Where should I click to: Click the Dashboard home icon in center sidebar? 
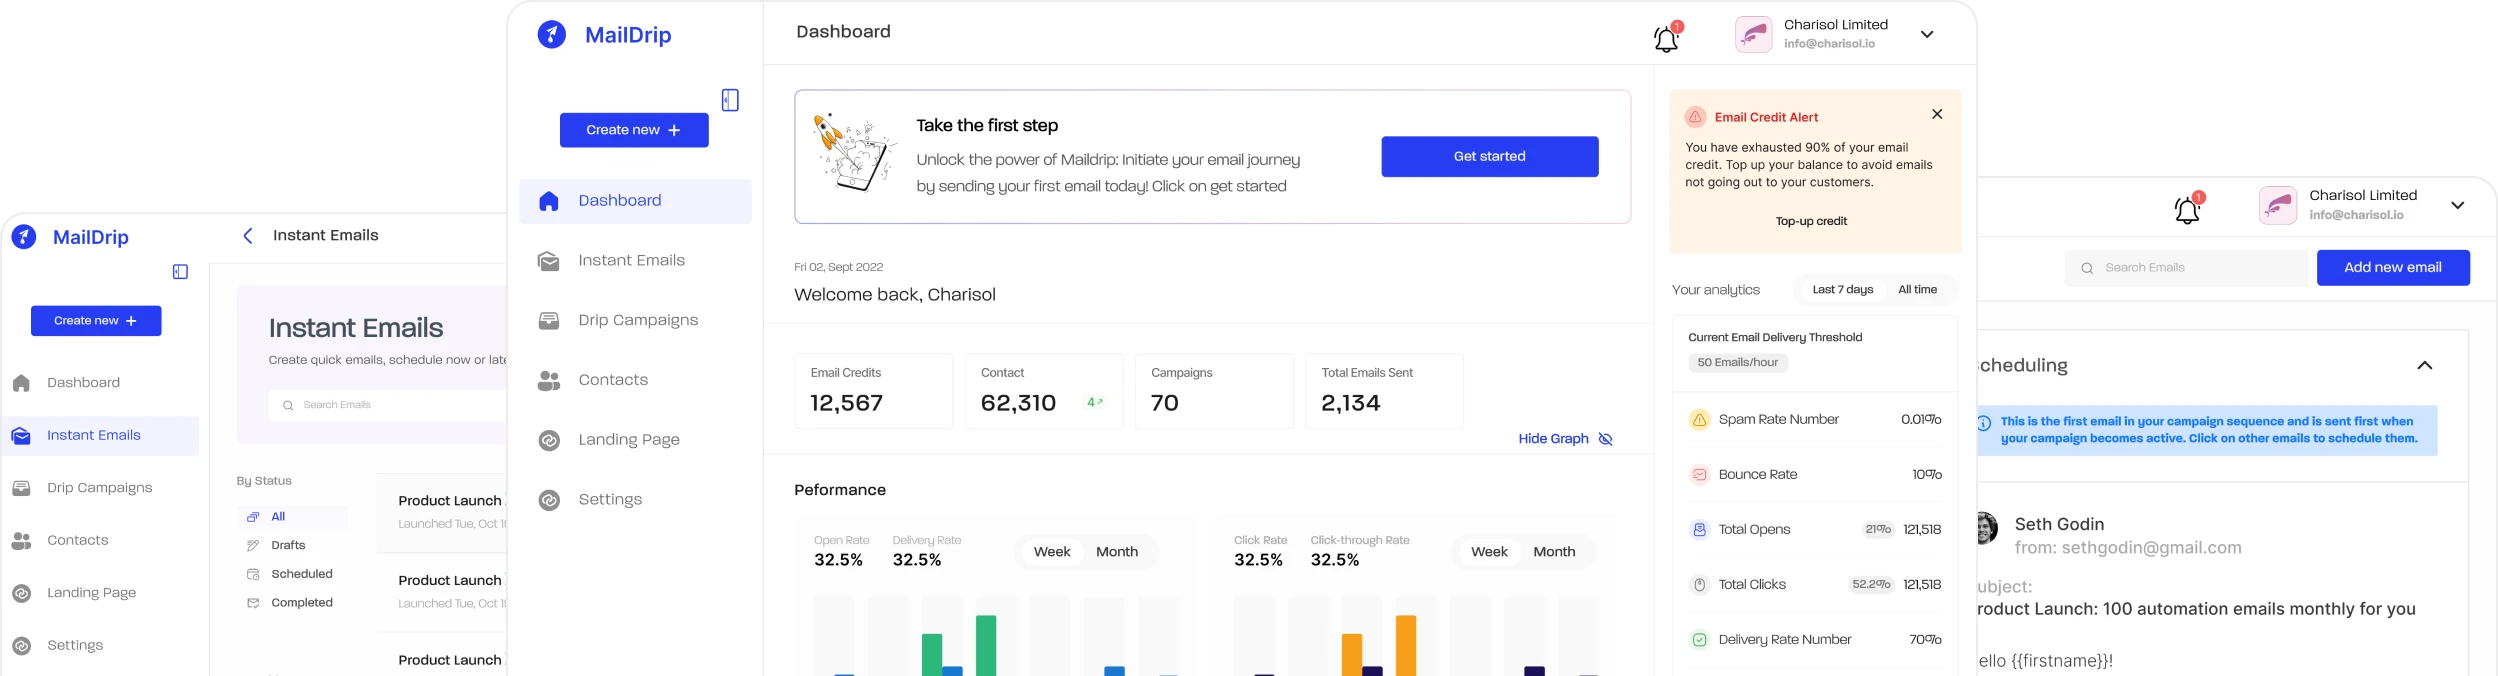pos(549,201)
